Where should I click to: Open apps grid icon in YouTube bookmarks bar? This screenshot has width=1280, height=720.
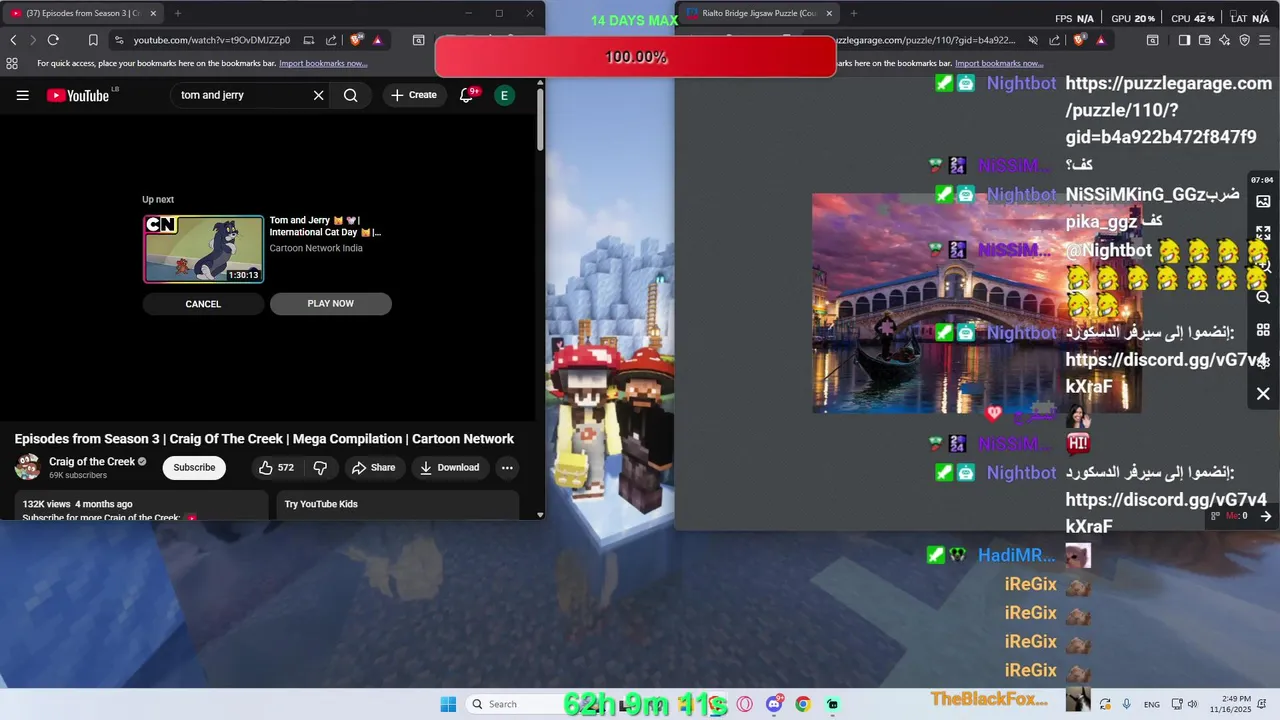12,63
